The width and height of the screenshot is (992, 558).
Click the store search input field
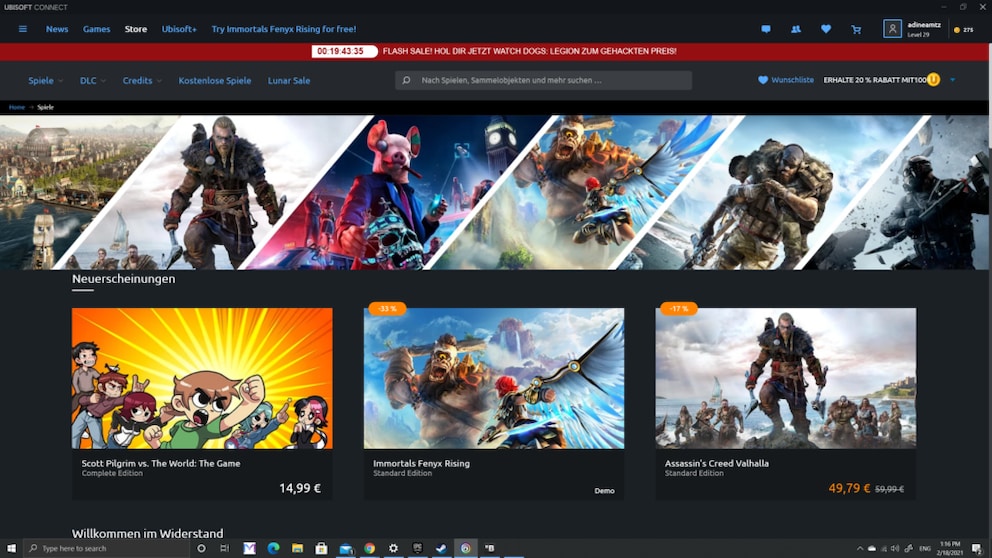543,80
